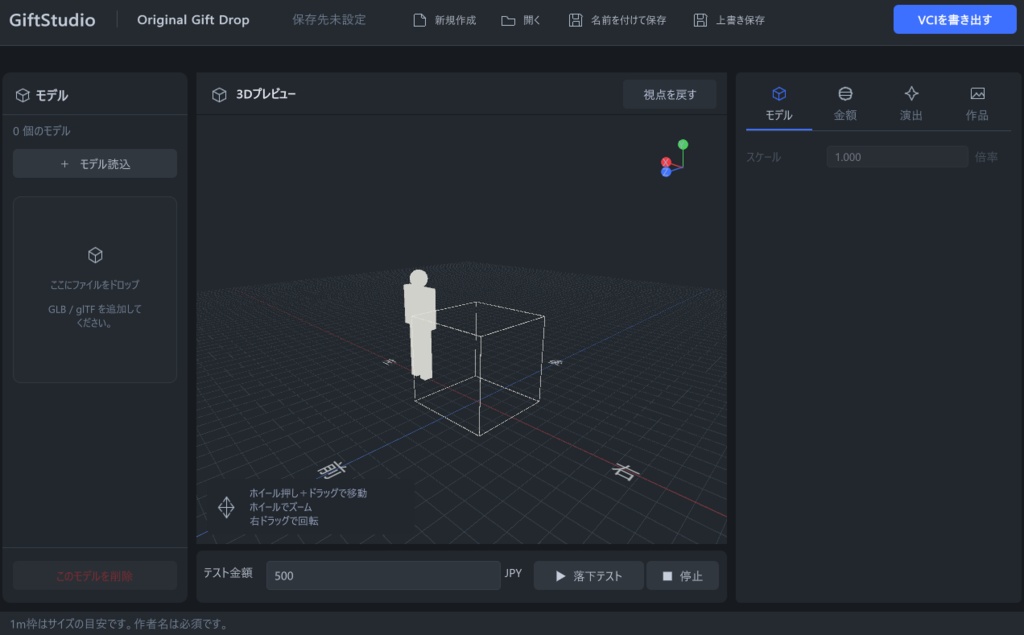Click the cube icon in file drop zone
Screen dimensions: 1024x635
(x=95, y=255)
